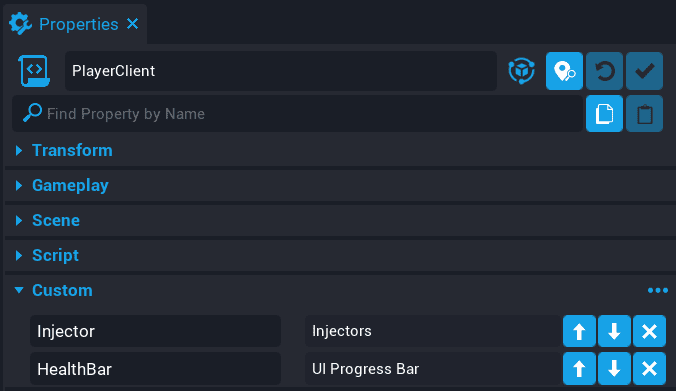Move HealthBar property up
The height and width of the screenshot is (391, 676).
click(579, 369)
